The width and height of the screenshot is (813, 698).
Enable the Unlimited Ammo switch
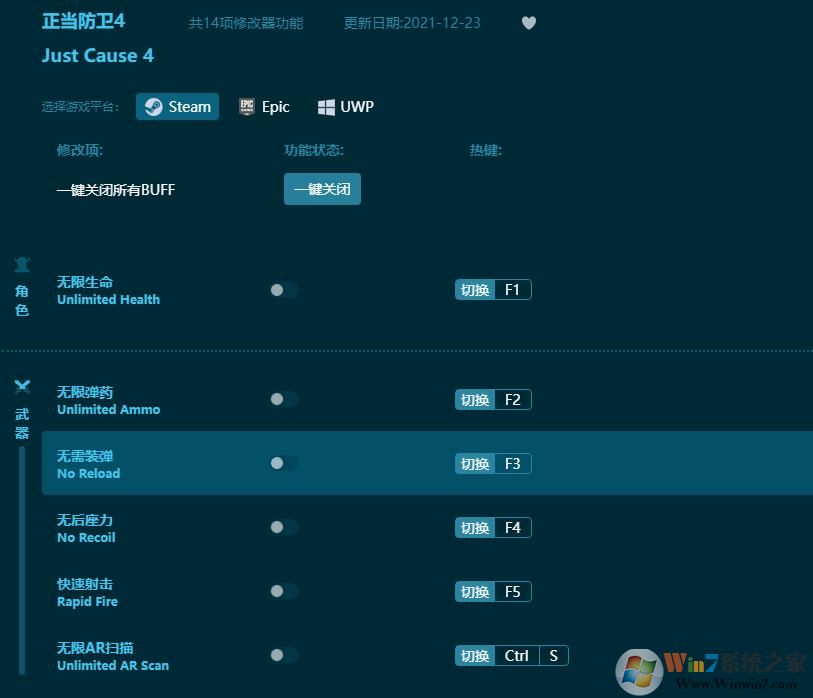pos(283,399)
